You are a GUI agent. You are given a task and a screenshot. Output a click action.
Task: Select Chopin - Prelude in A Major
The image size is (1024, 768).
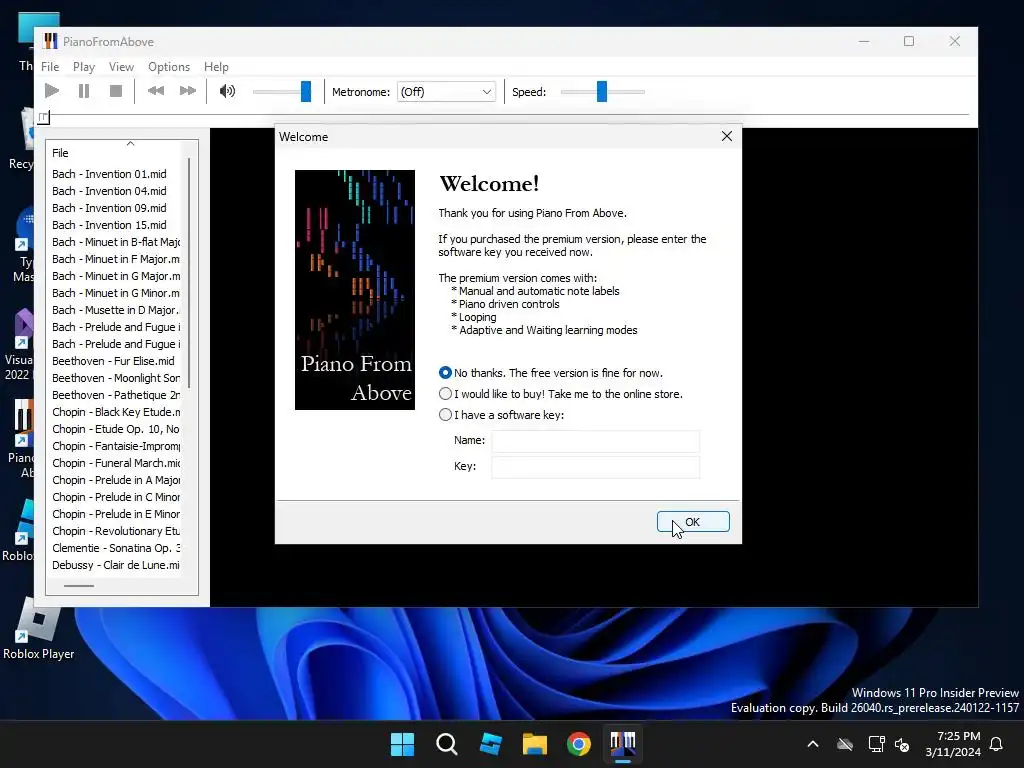(116, 479)
